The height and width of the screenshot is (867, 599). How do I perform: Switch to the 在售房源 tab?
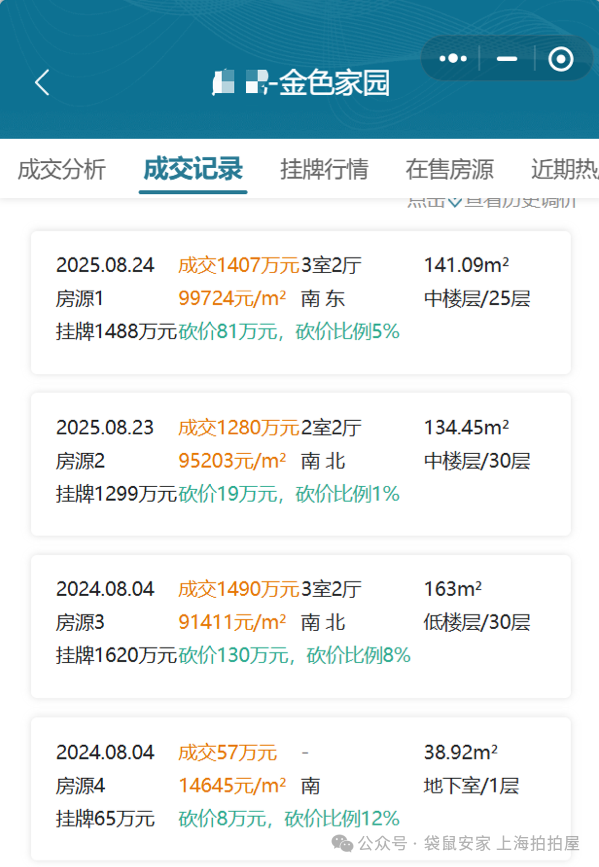[450, 169]
